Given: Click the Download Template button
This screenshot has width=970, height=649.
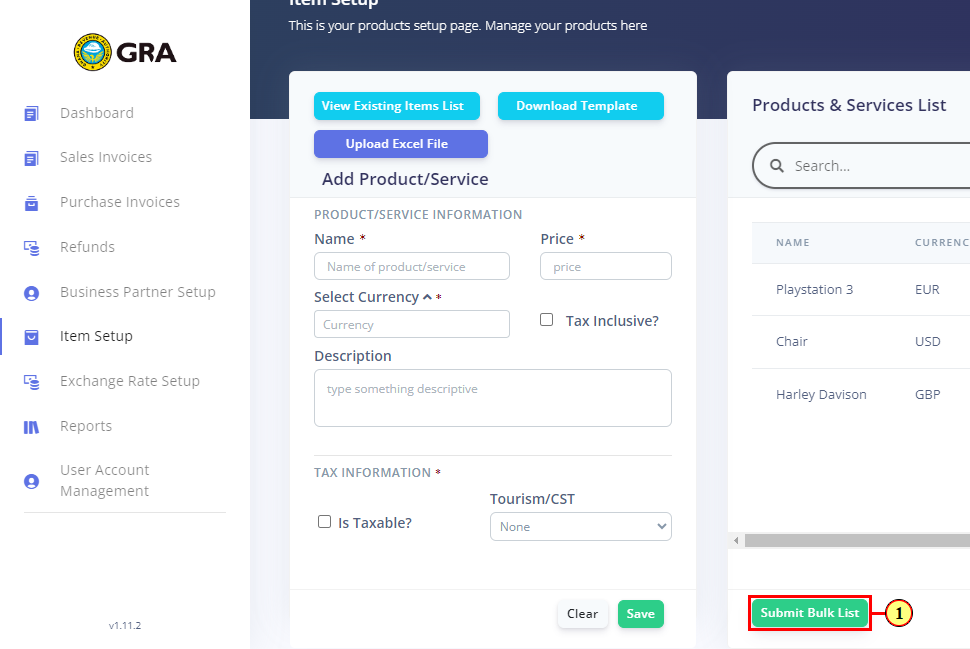Looking at the screenshot, I should [580, 106].
